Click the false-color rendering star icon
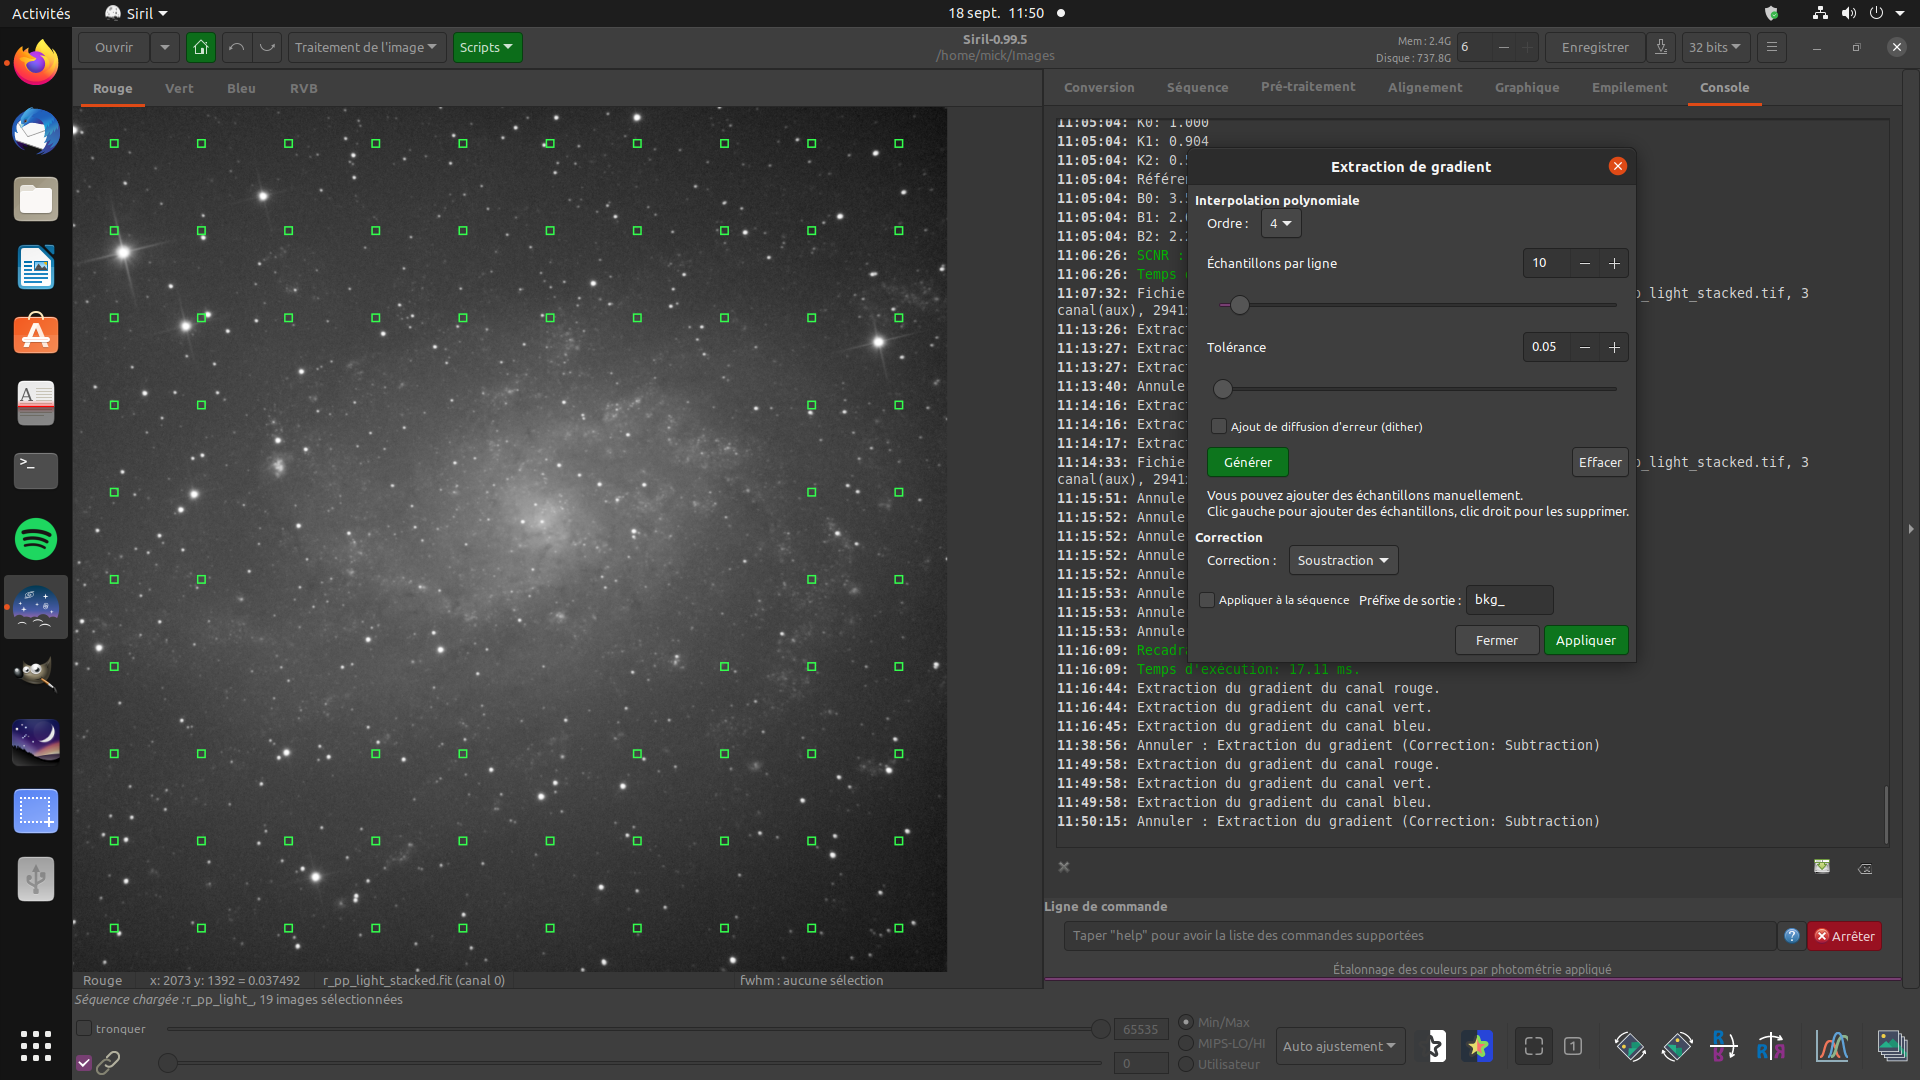 tap(1477, 1046)
